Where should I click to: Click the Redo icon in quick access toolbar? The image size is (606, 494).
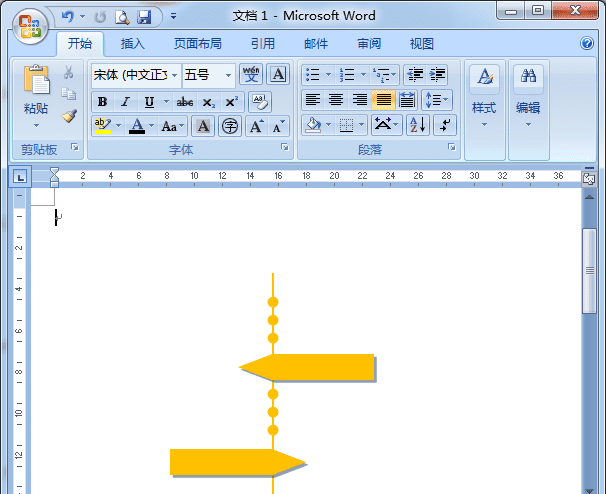coord(100,17)
